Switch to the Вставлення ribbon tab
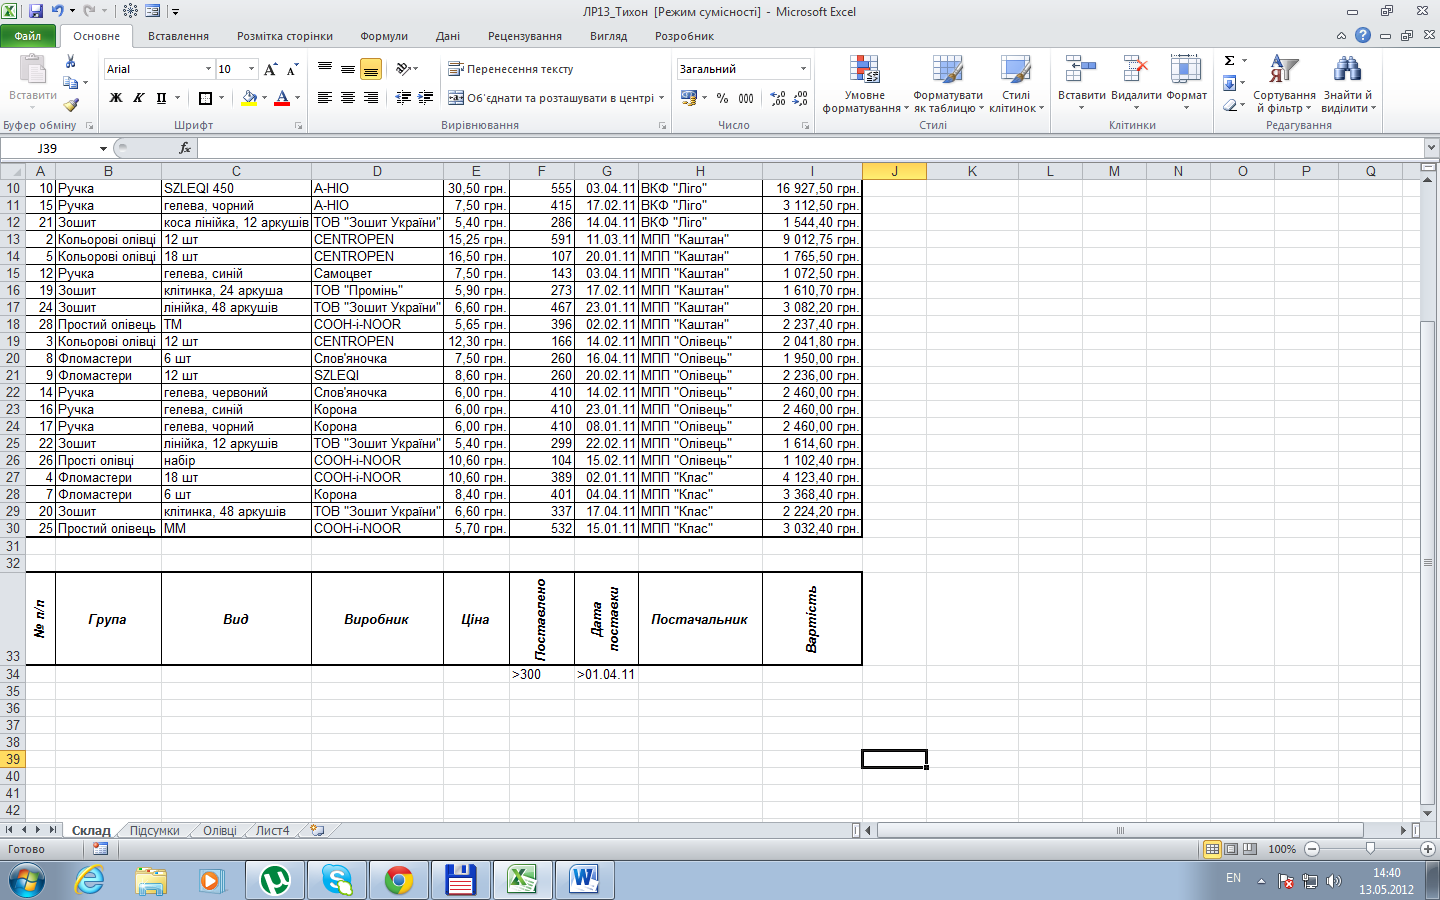Image resolution: width=1440 pixels, height=900 pixels. (178, 36)
